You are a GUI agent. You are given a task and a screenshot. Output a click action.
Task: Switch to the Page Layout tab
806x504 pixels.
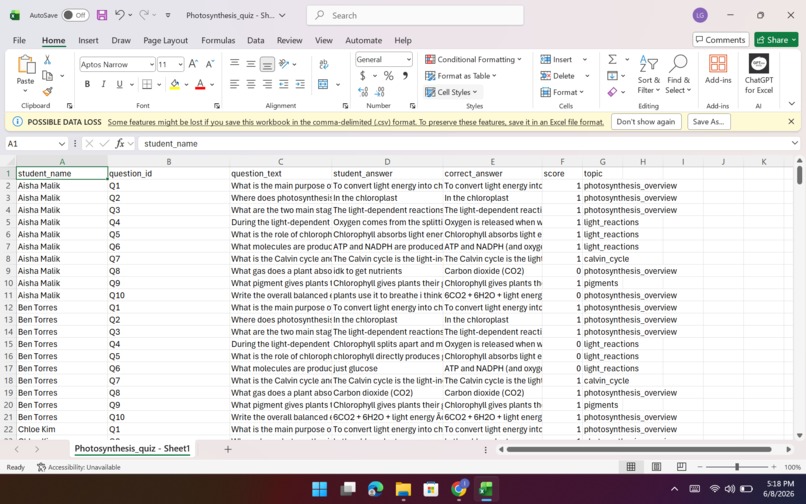166,40
